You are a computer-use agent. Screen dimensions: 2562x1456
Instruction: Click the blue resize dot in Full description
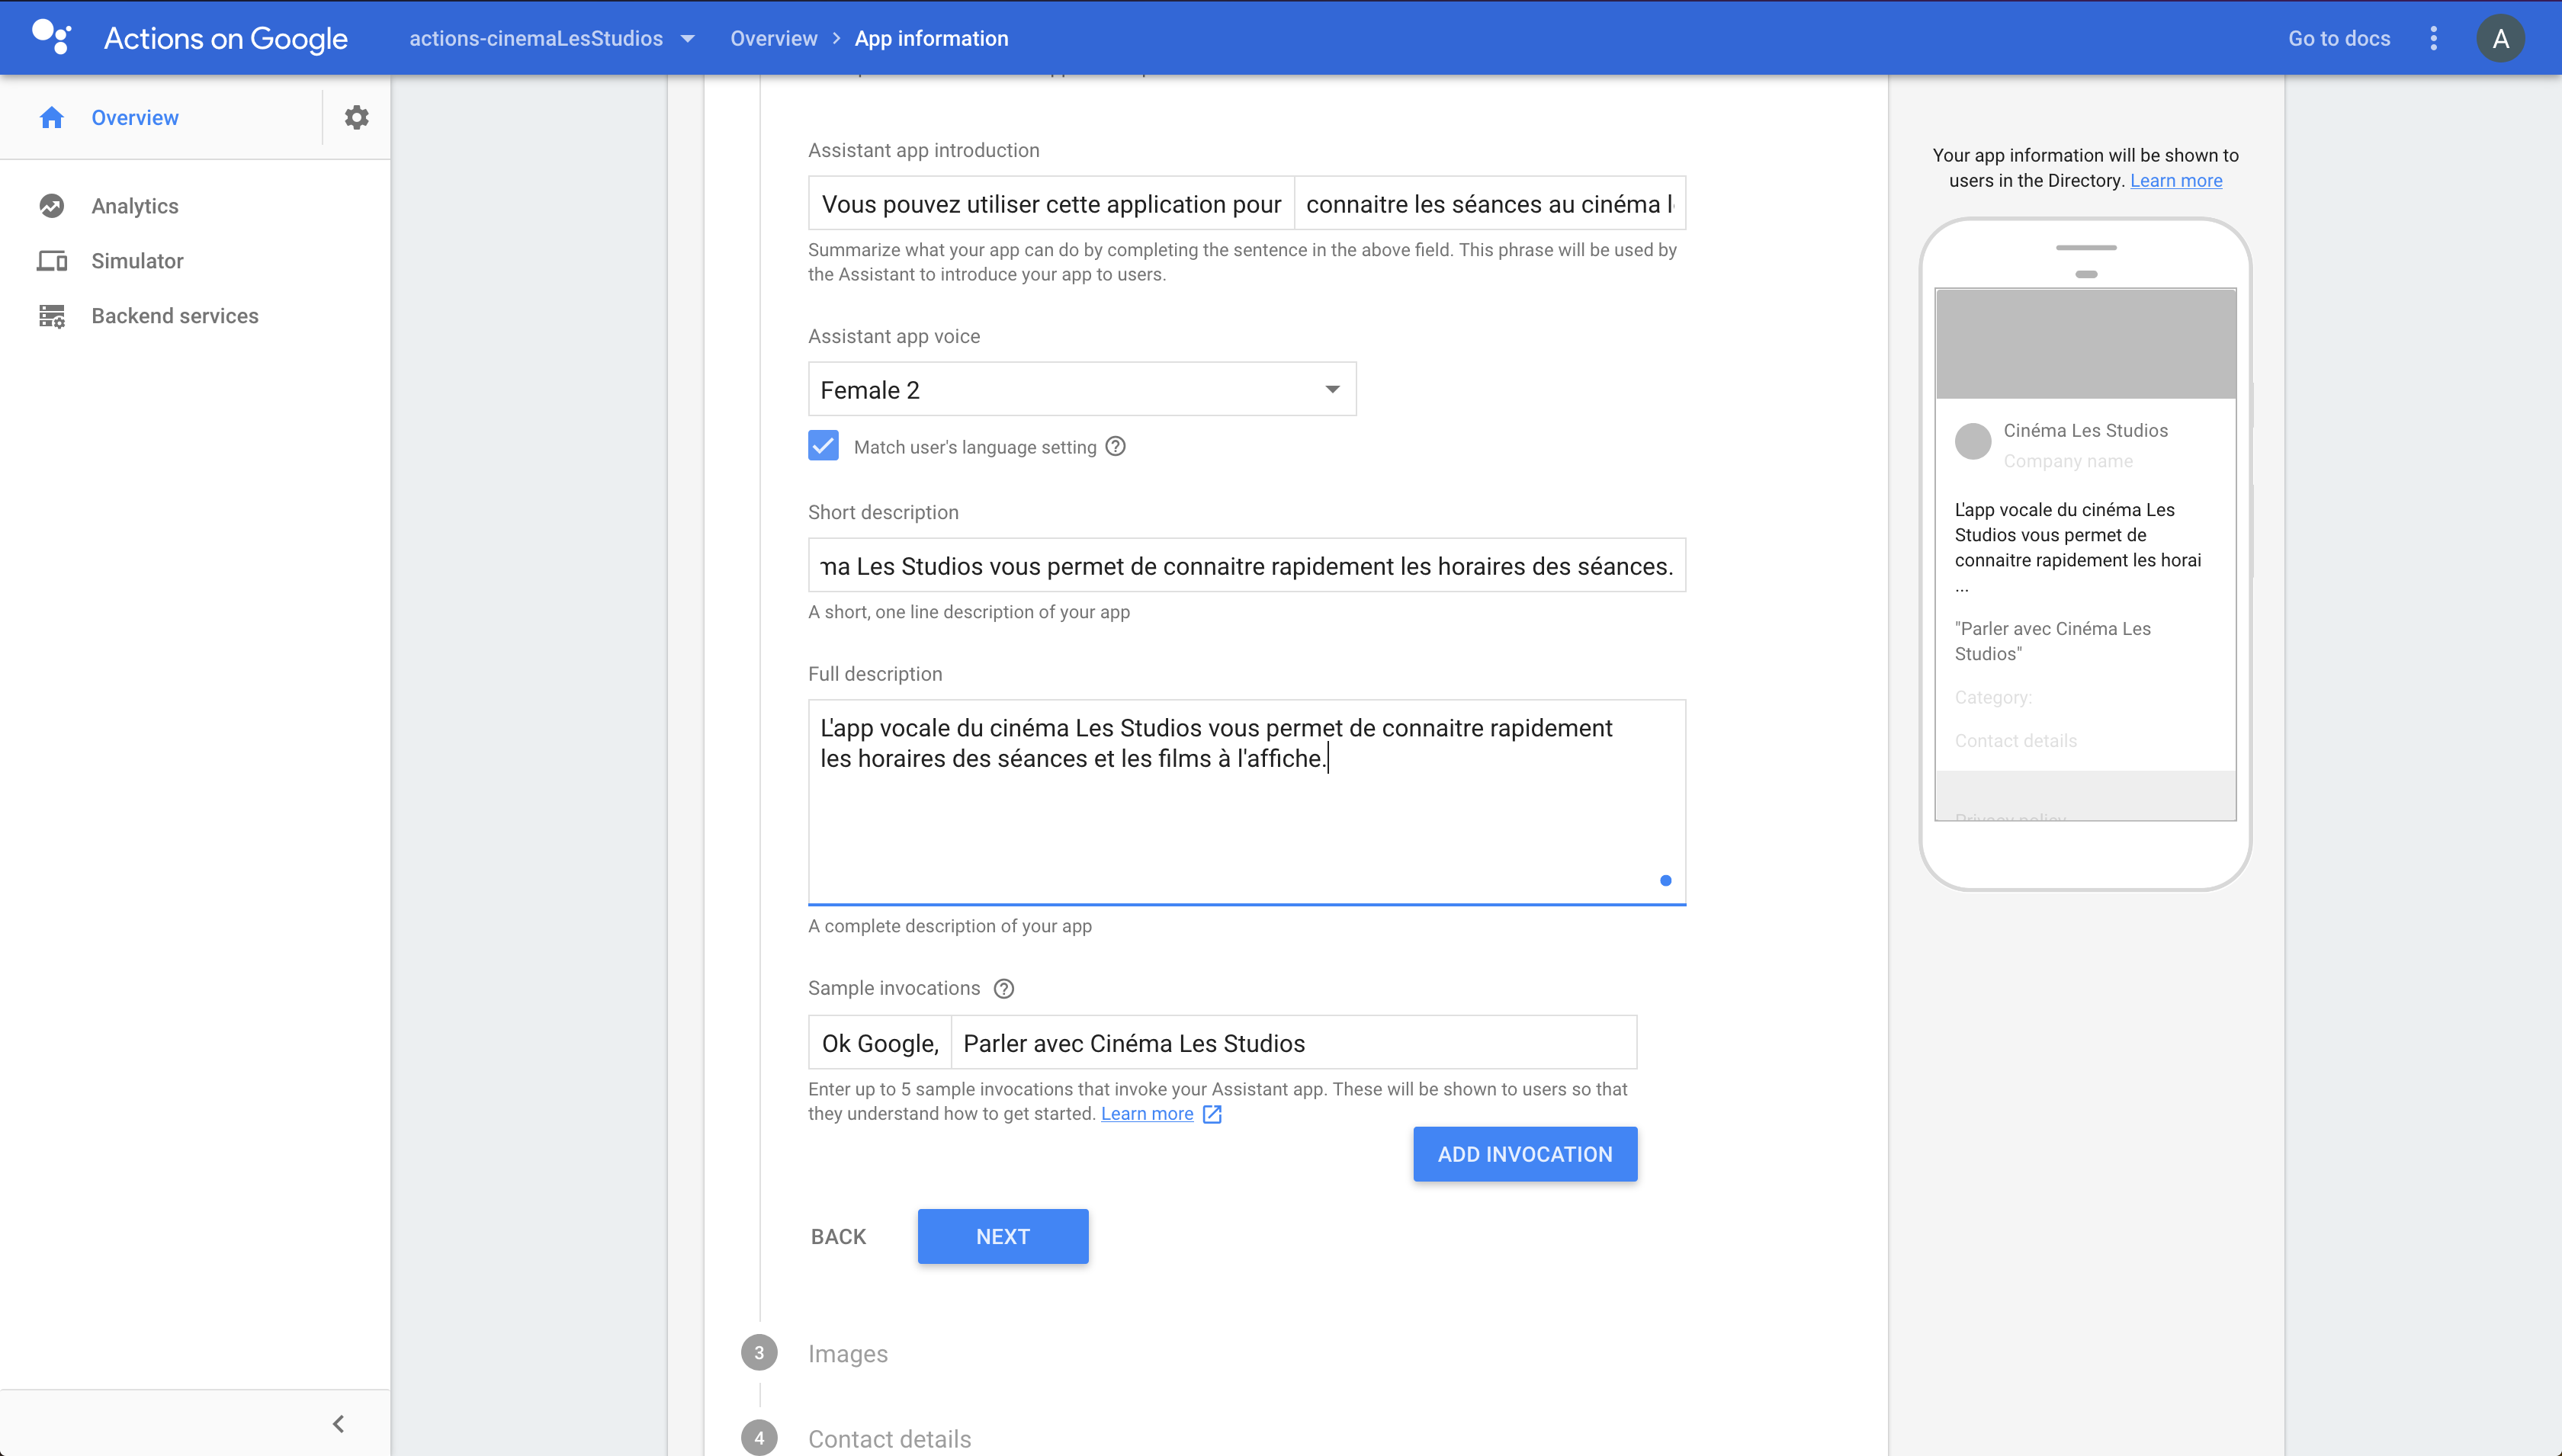pyautogui.click(x=1665, y=880)
